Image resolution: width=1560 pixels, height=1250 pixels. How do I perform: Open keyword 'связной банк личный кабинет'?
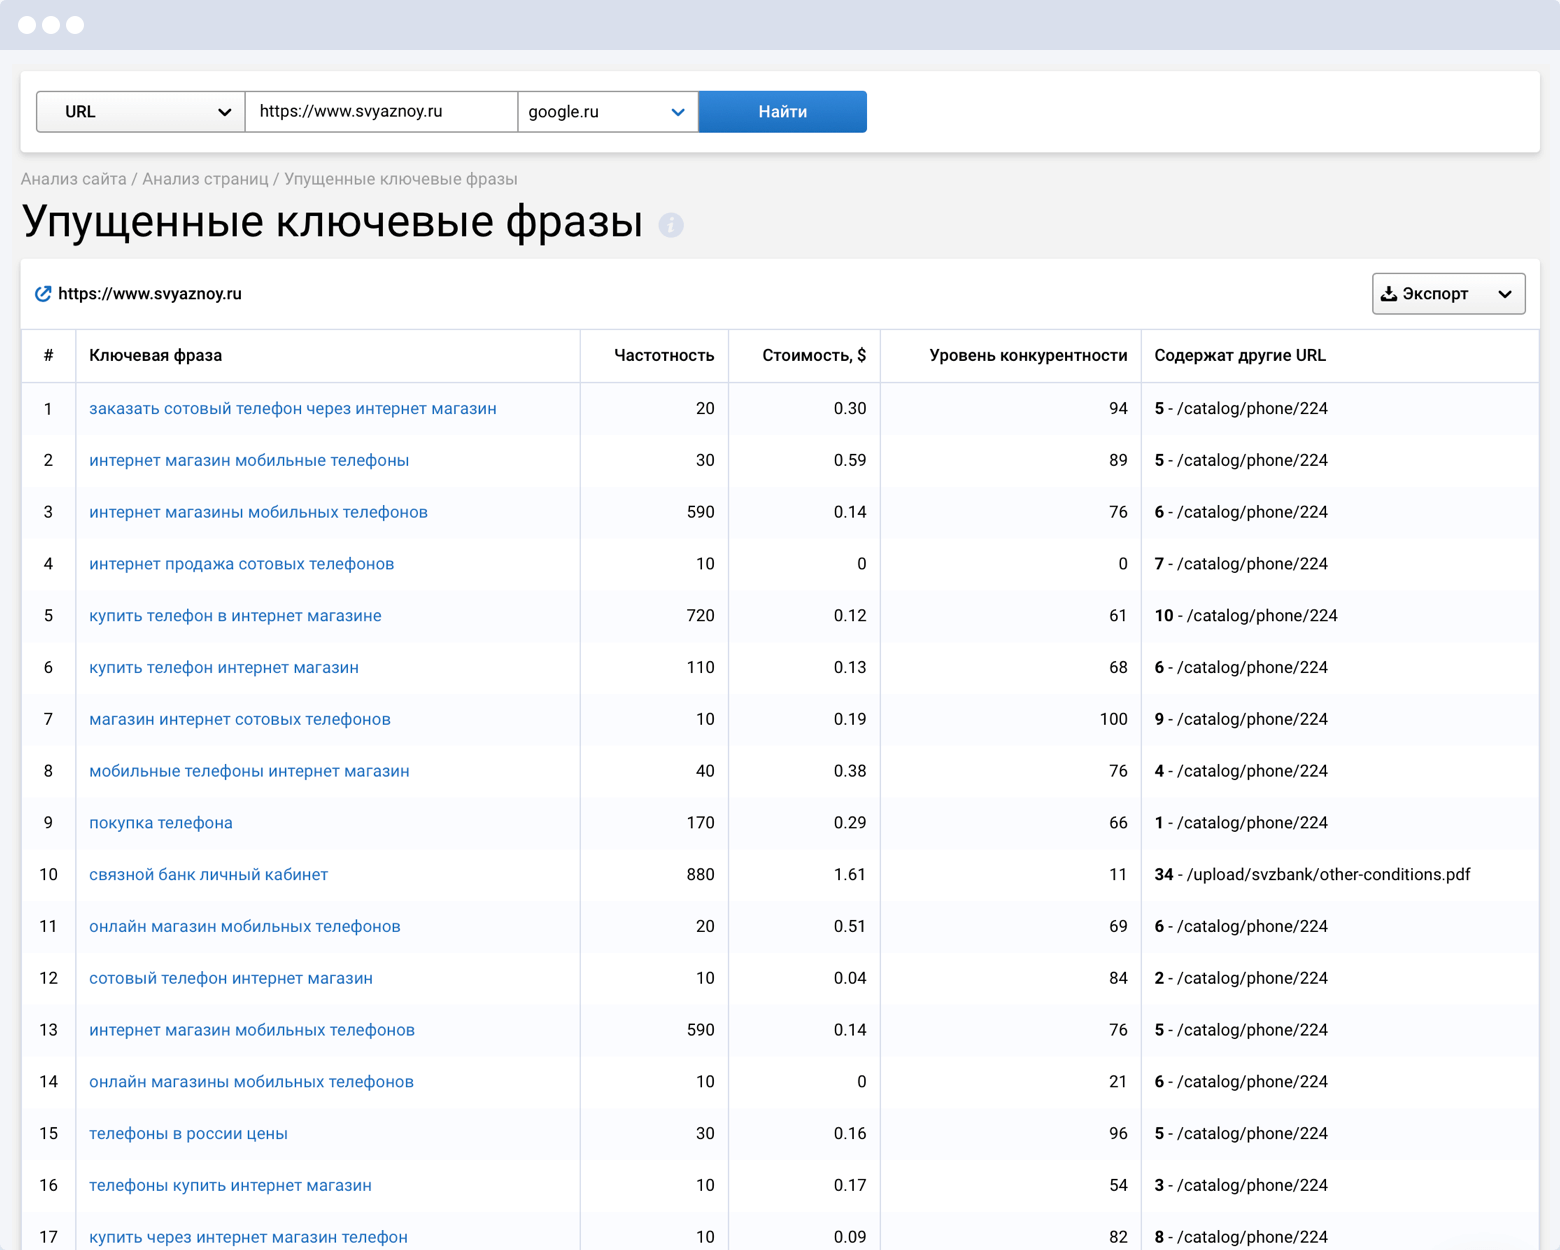click(x=208, y=875)
